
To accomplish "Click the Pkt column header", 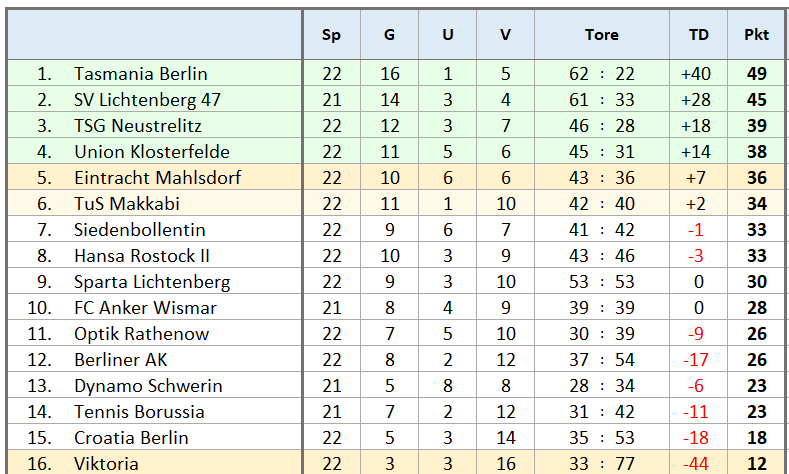I will [756, 35].
